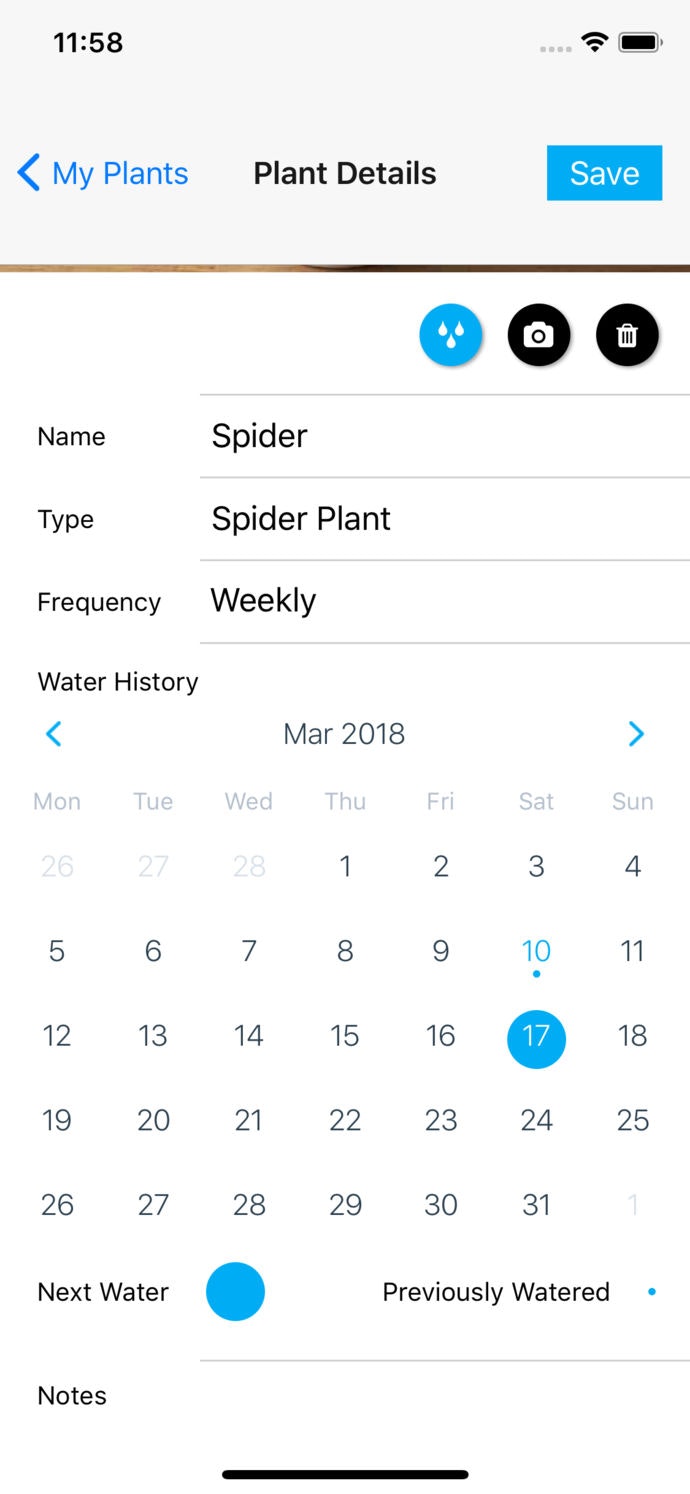Select March 10, the previously watered date

click(536, 951)
